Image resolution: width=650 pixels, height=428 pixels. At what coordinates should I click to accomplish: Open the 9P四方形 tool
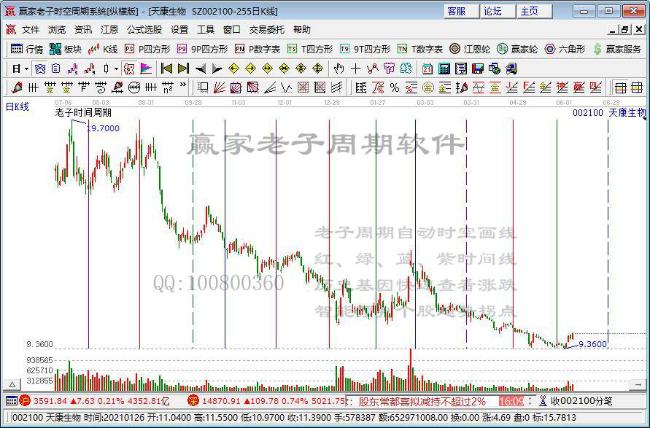tap(202, 49)
